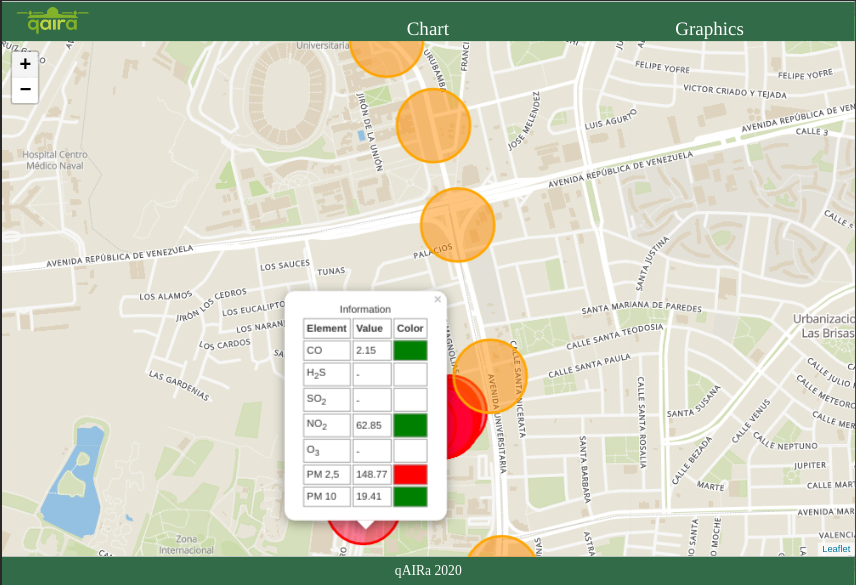The width and height of the screenshot is (856, 585).
Task: Click orange marker partly hidden under header
Action: click(x=386, y=58)
